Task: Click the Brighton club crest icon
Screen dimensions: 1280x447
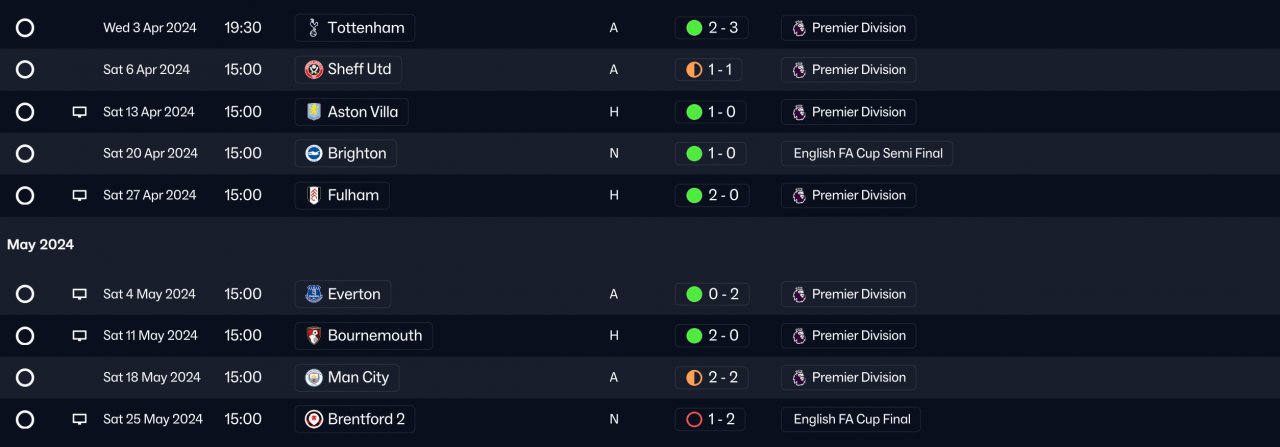Action: coord(314,154)
